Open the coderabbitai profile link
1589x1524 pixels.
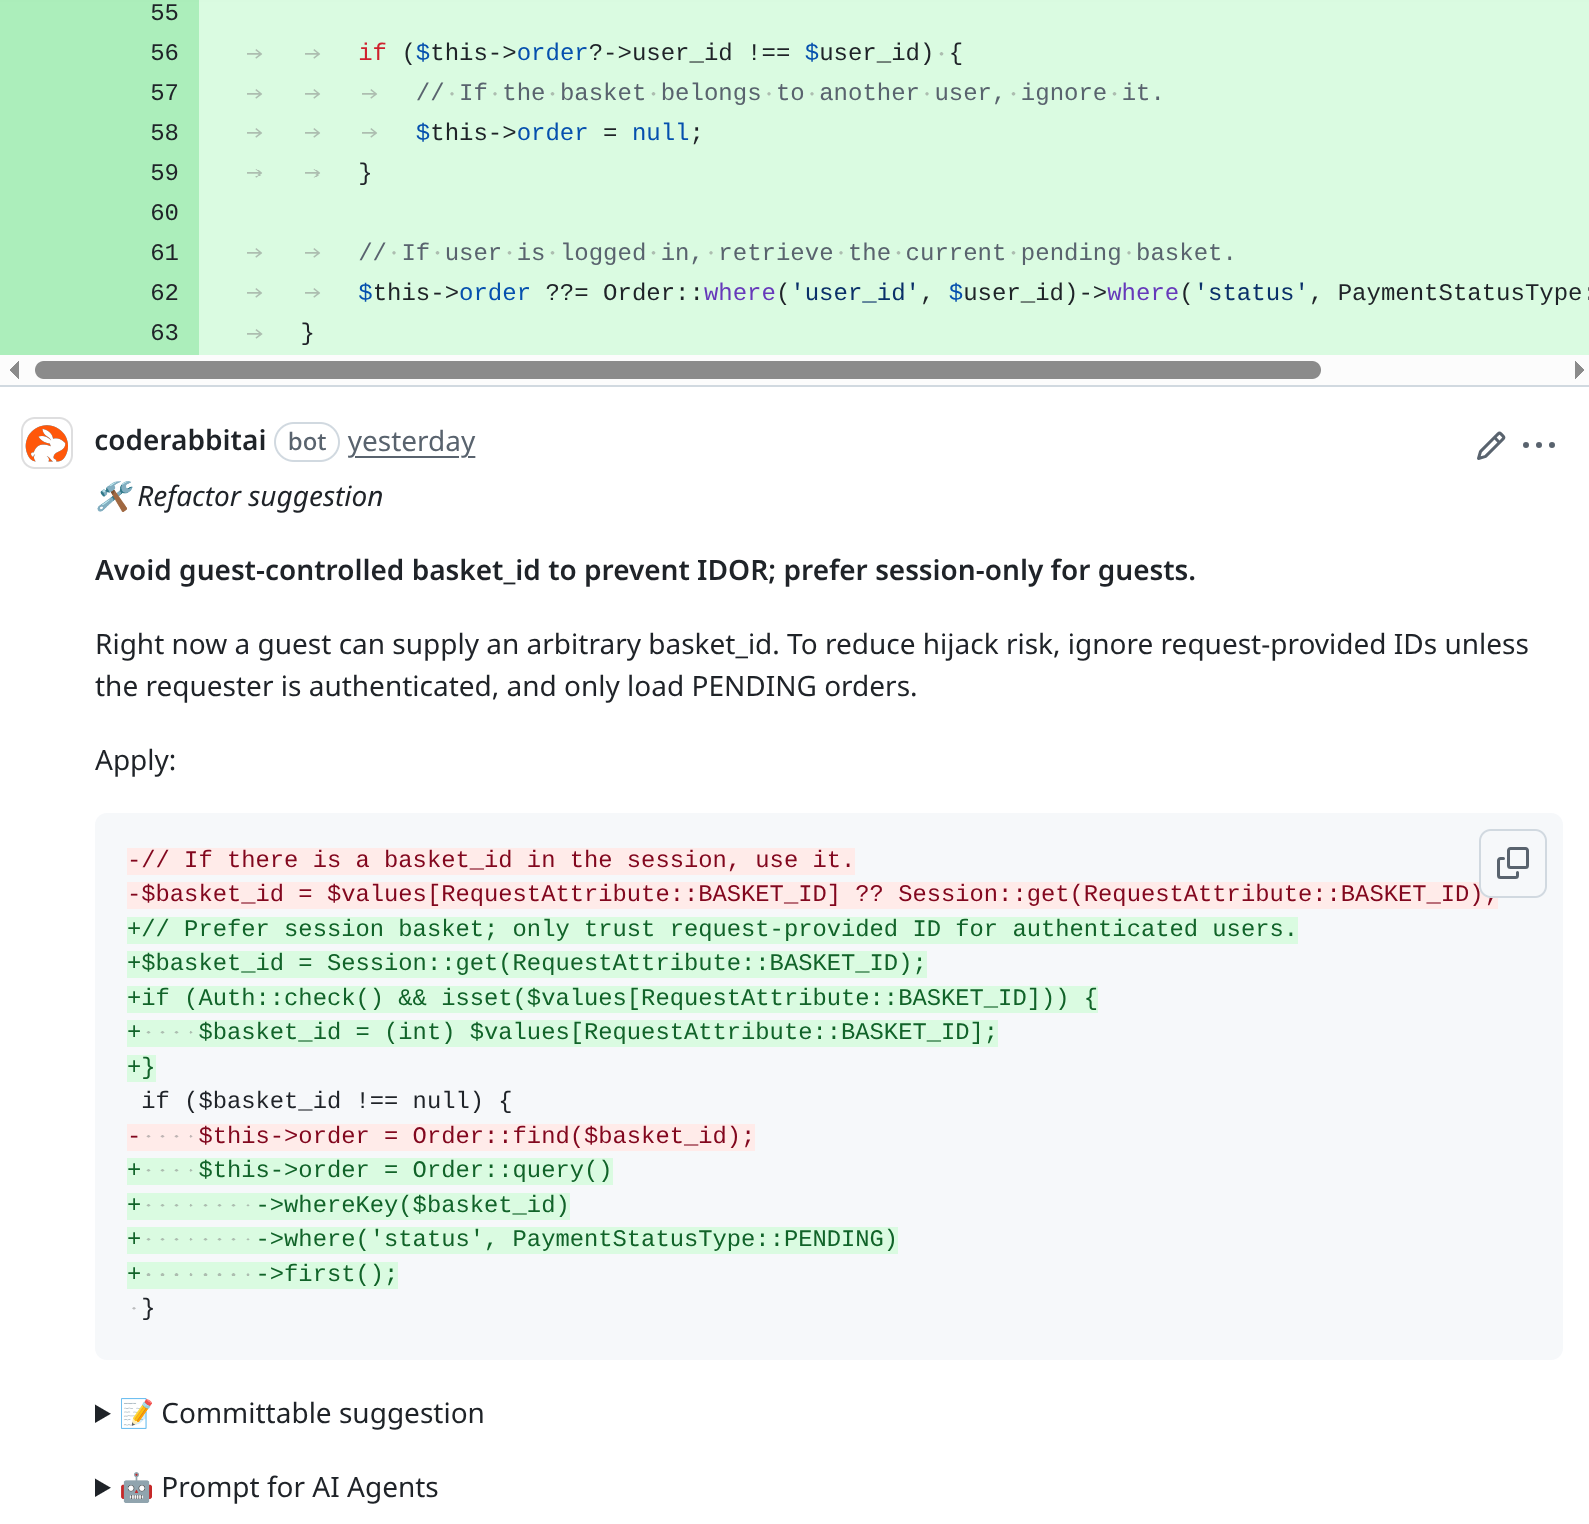[180, 441]
